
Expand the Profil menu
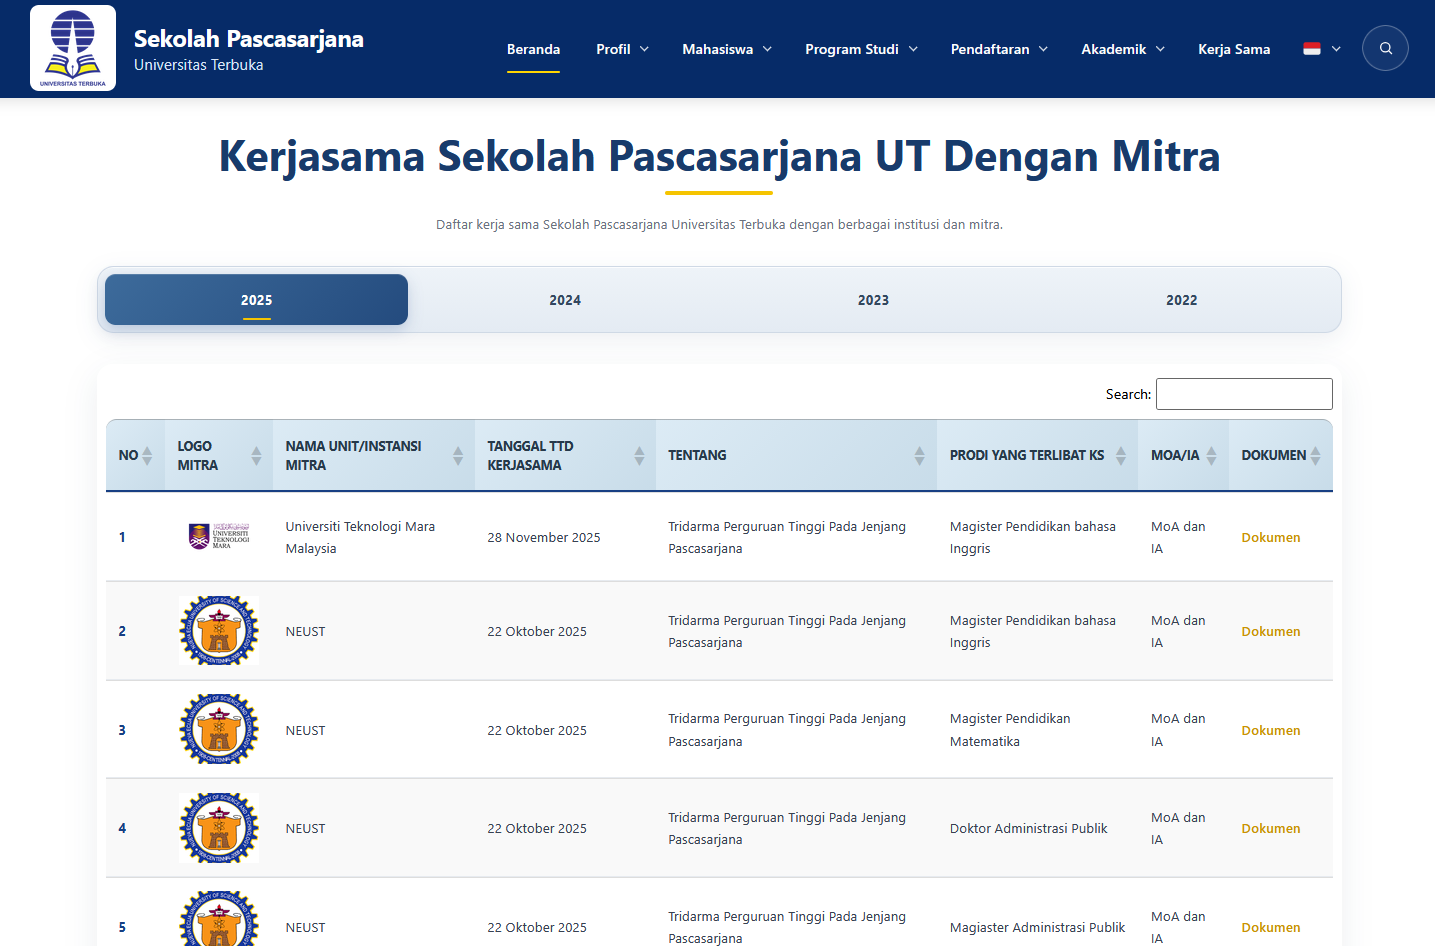click(x=622, y=49)
